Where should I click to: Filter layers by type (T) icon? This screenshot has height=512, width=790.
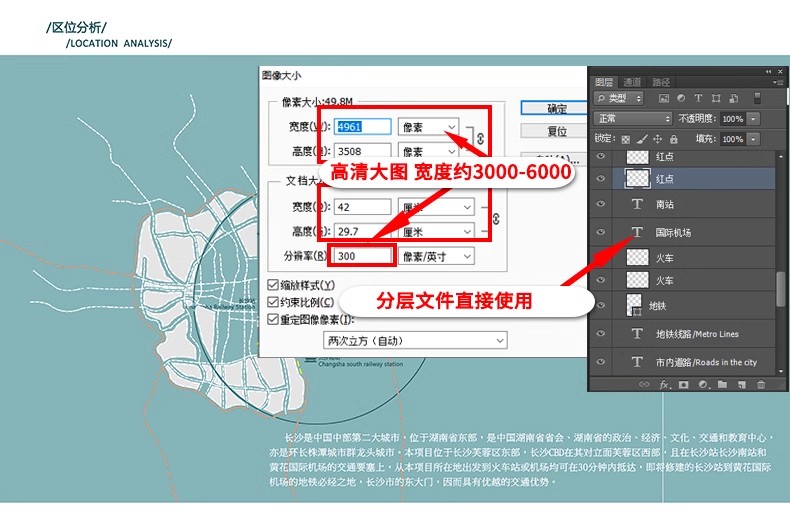pyautogui.click(x=698, y=98)
